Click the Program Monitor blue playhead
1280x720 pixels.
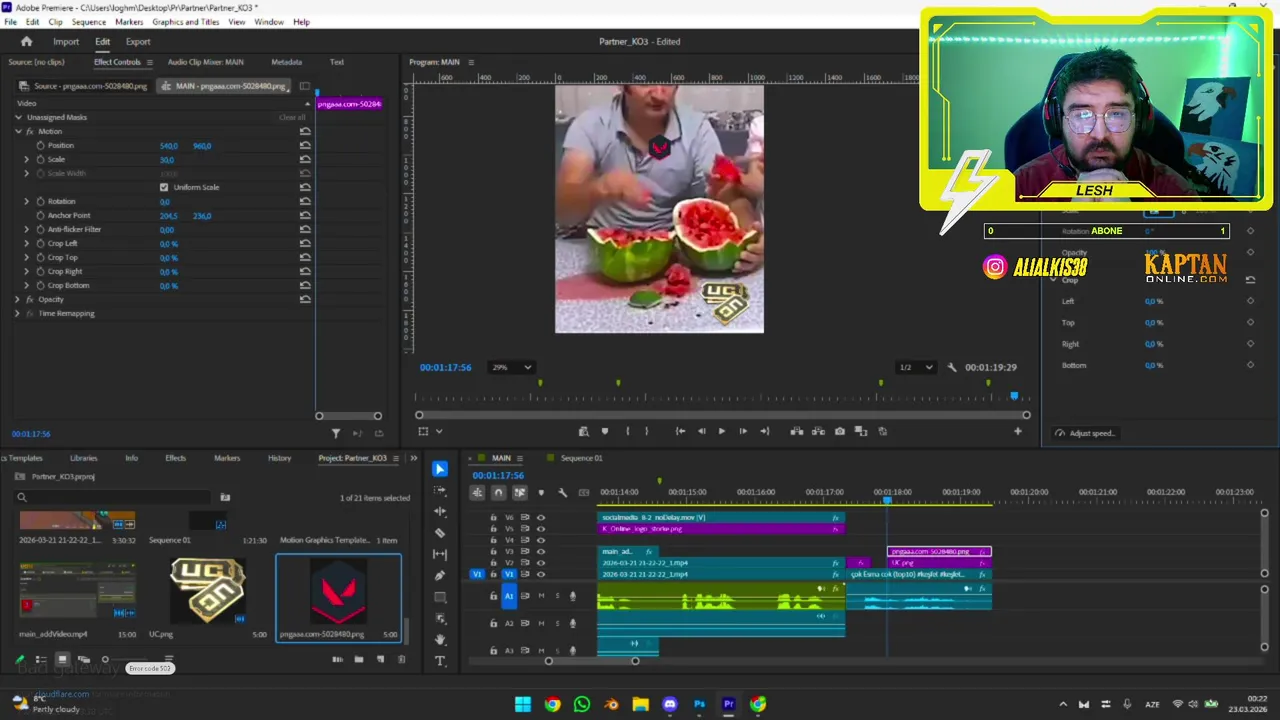[x=1014, y=396]
